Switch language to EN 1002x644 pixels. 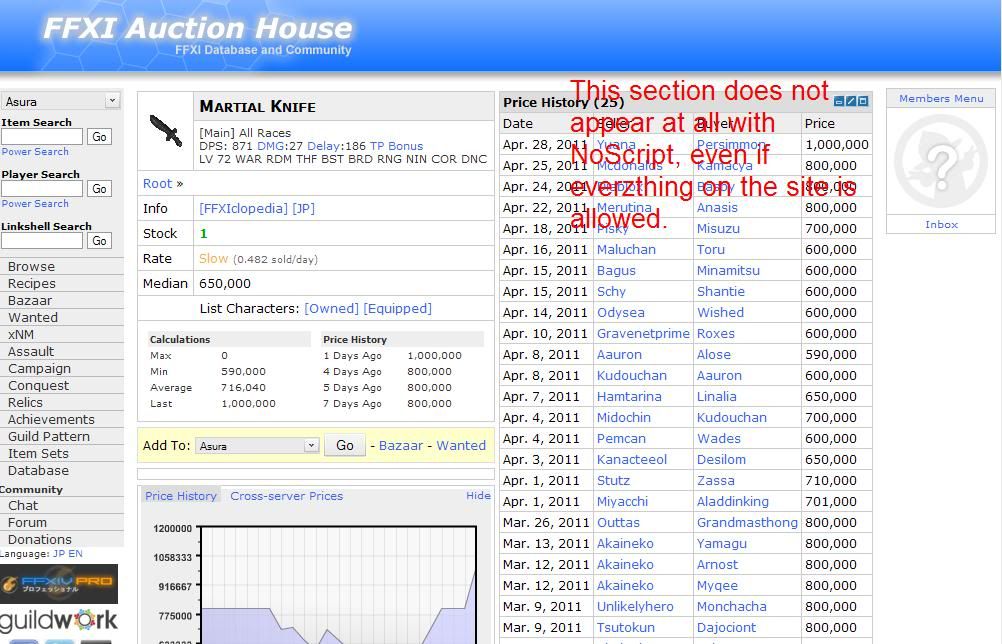[x=75, y=554]
